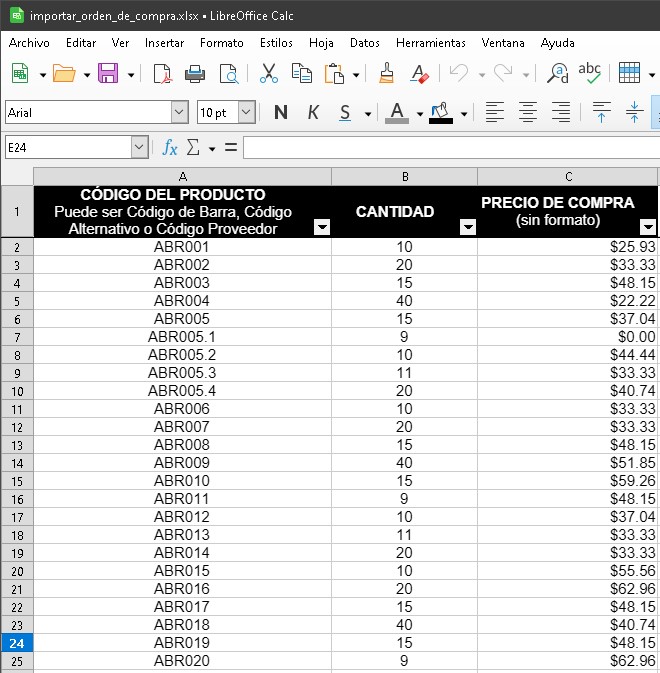Export directly as PDF
660x673 pixels.
(x=162, y=73)
